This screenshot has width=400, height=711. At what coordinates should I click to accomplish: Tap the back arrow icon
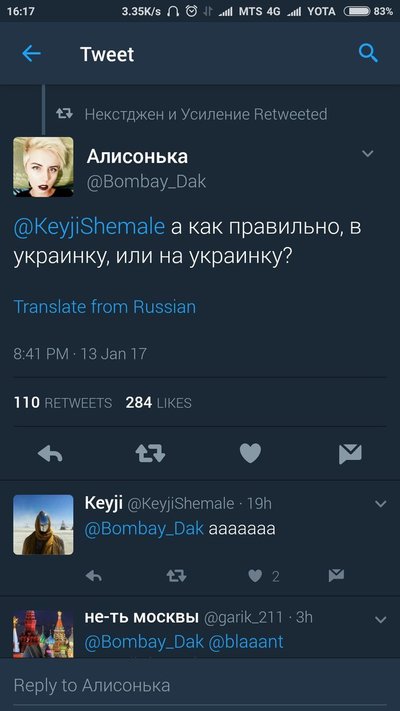[x=31, y=54]
